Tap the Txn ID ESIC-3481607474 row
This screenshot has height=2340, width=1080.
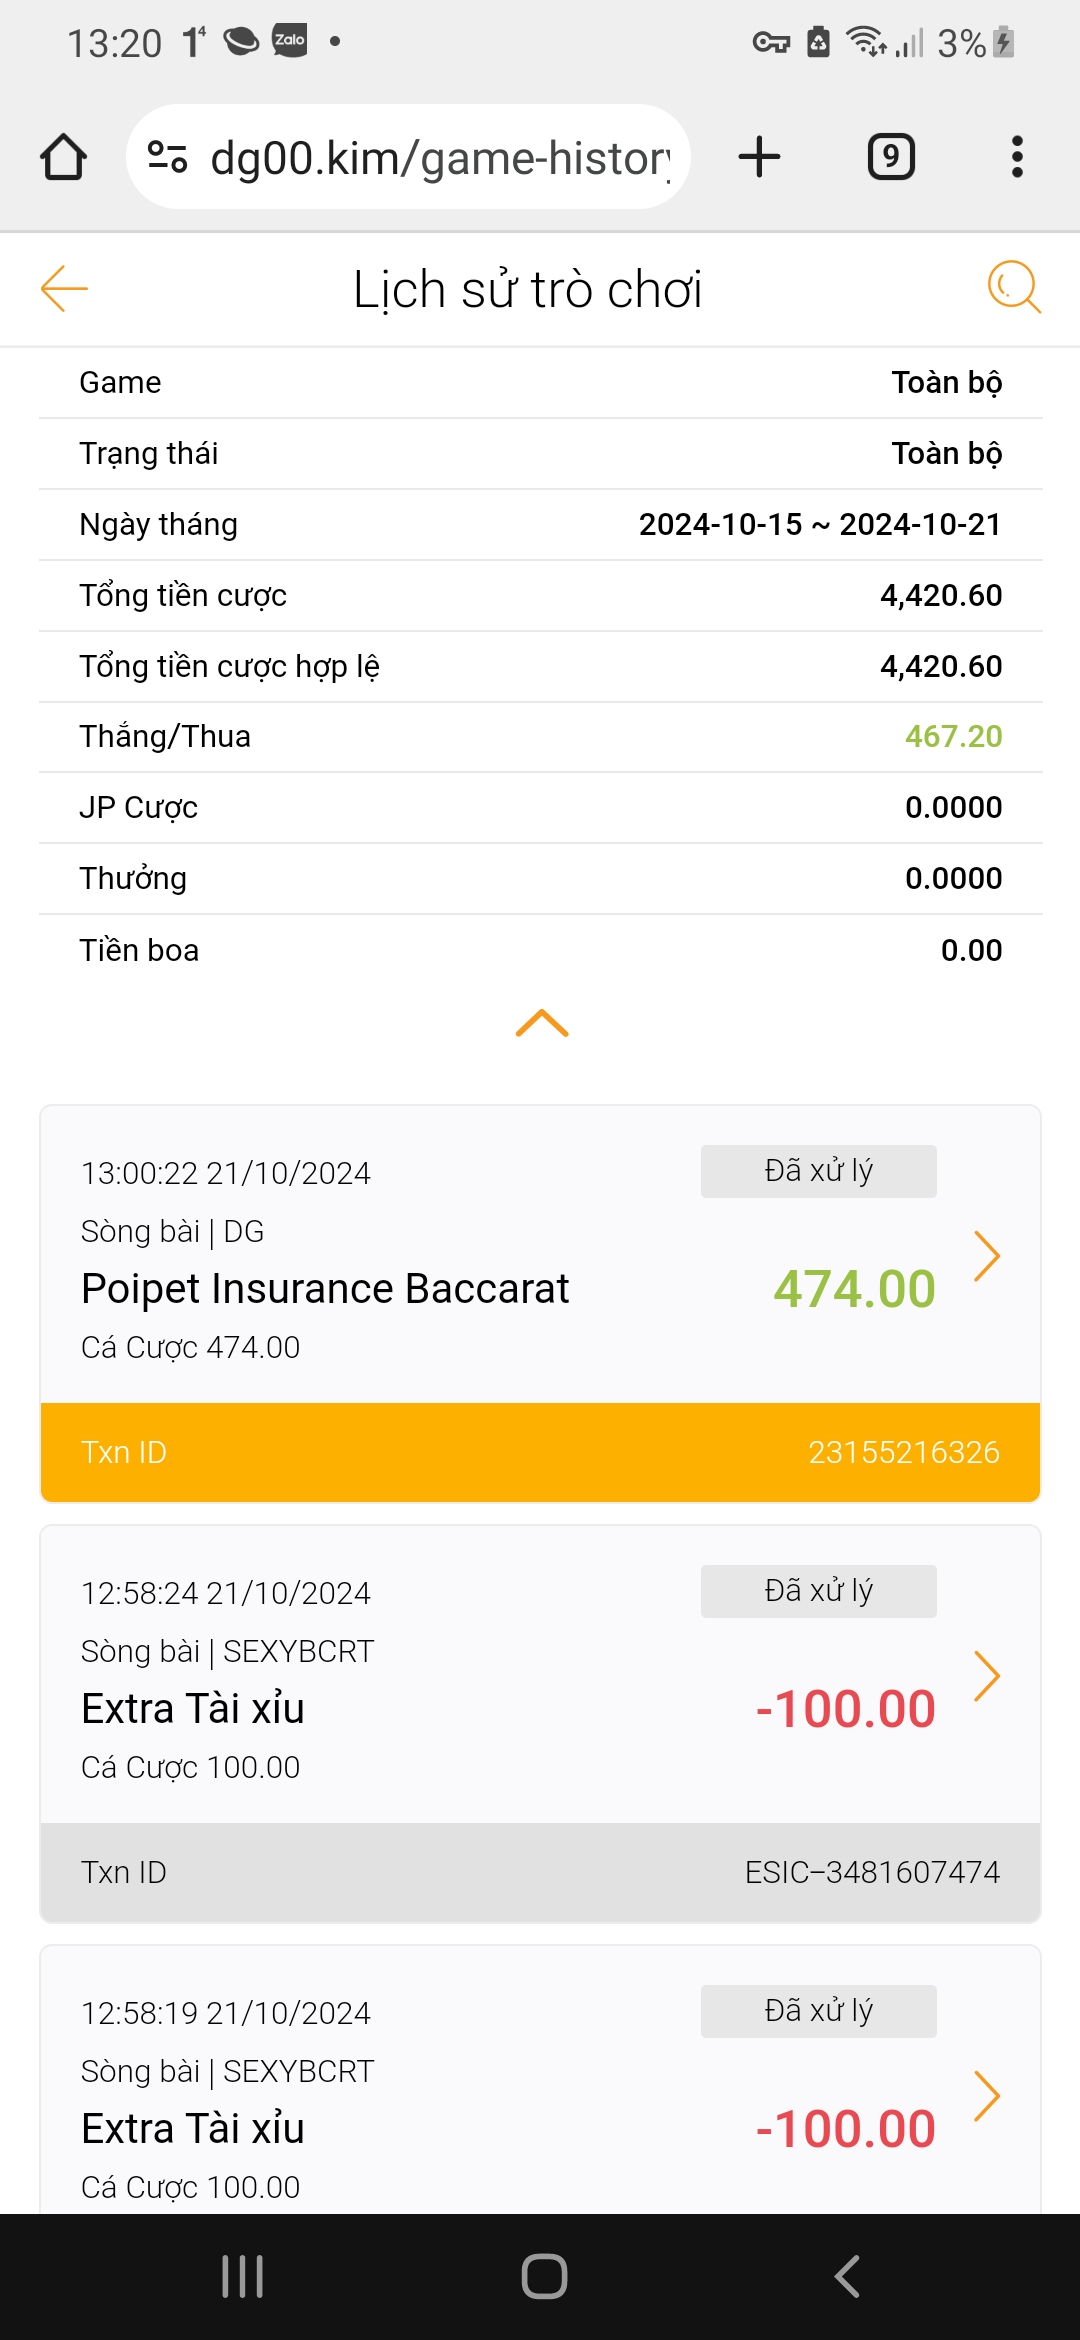pos(540,1872)
